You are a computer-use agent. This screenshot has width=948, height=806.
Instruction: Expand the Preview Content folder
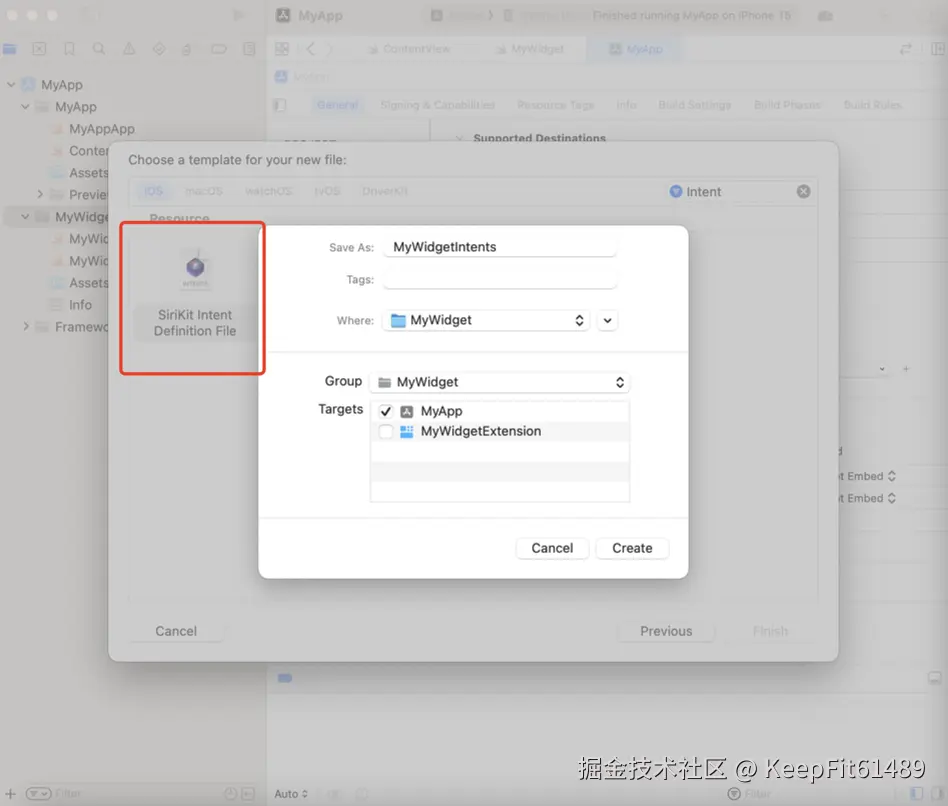pos(40,195)
